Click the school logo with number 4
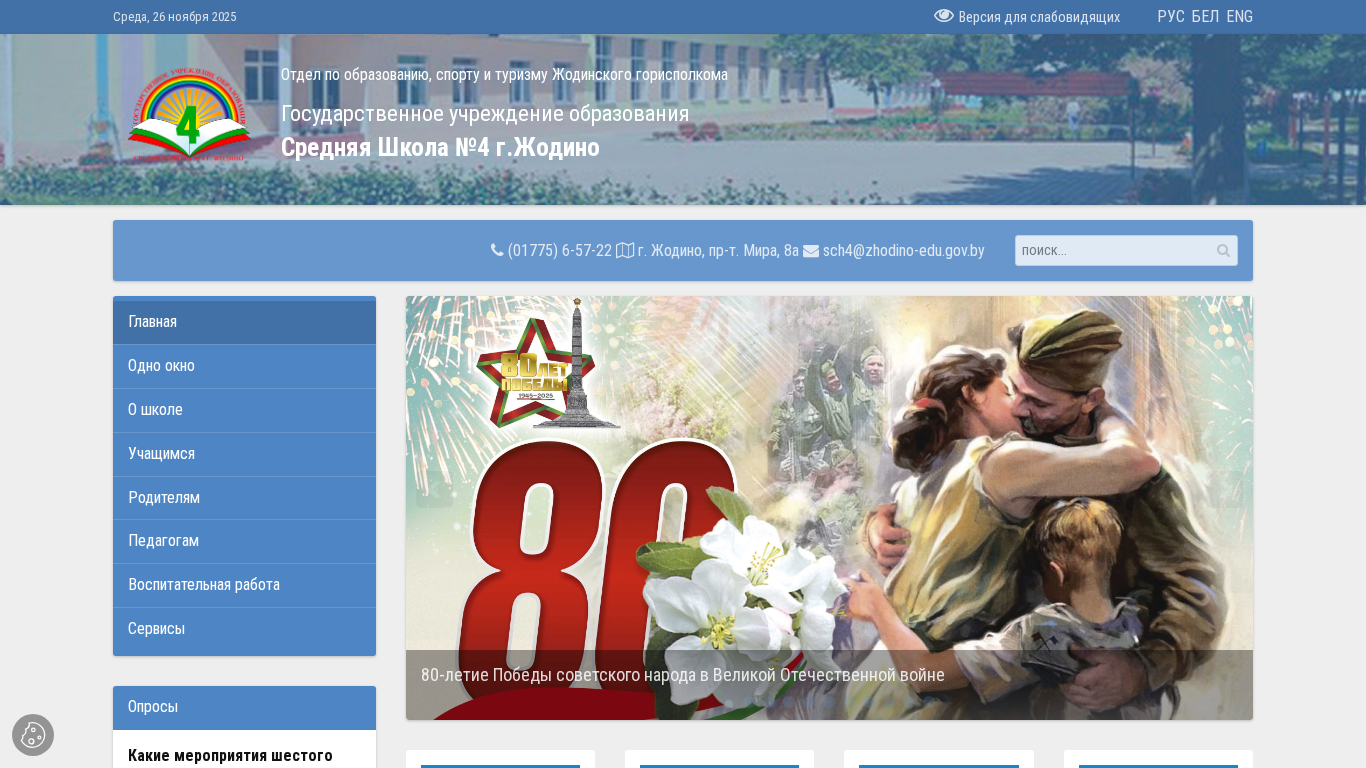The height and width of the screenshot is (768, 1366). (x=189, y=115)
